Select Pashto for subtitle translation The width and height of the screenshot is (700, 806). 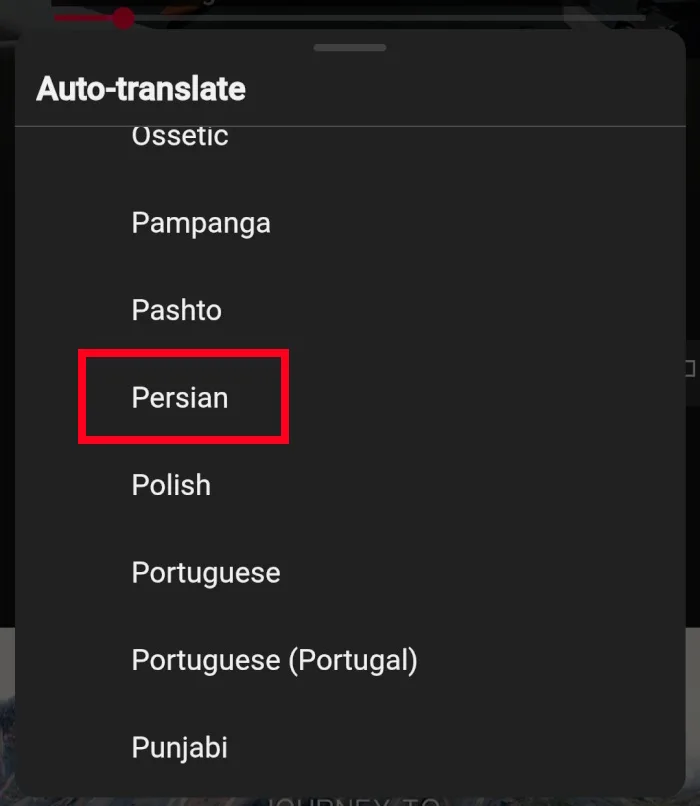(x=176, y=310)
